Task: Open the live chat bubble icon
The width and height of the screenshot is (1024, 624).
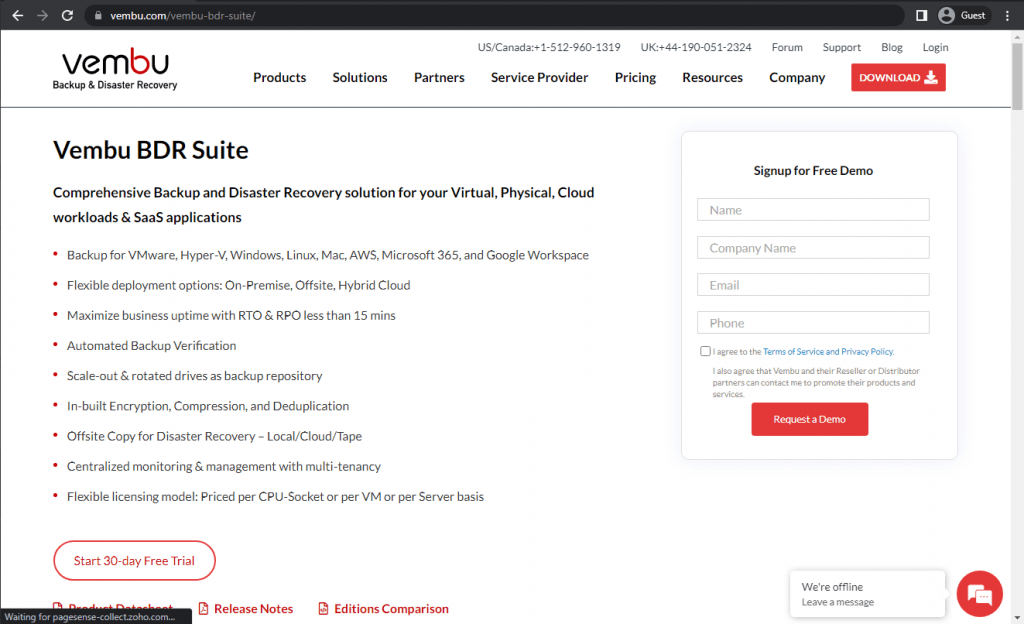Action: coord(980,594)
